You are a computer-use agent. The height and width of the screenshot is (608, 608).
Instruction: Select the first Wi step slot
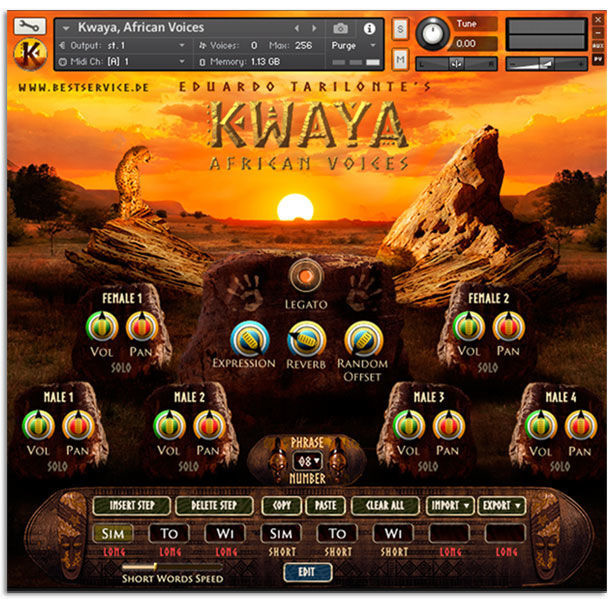pos(225,534)
